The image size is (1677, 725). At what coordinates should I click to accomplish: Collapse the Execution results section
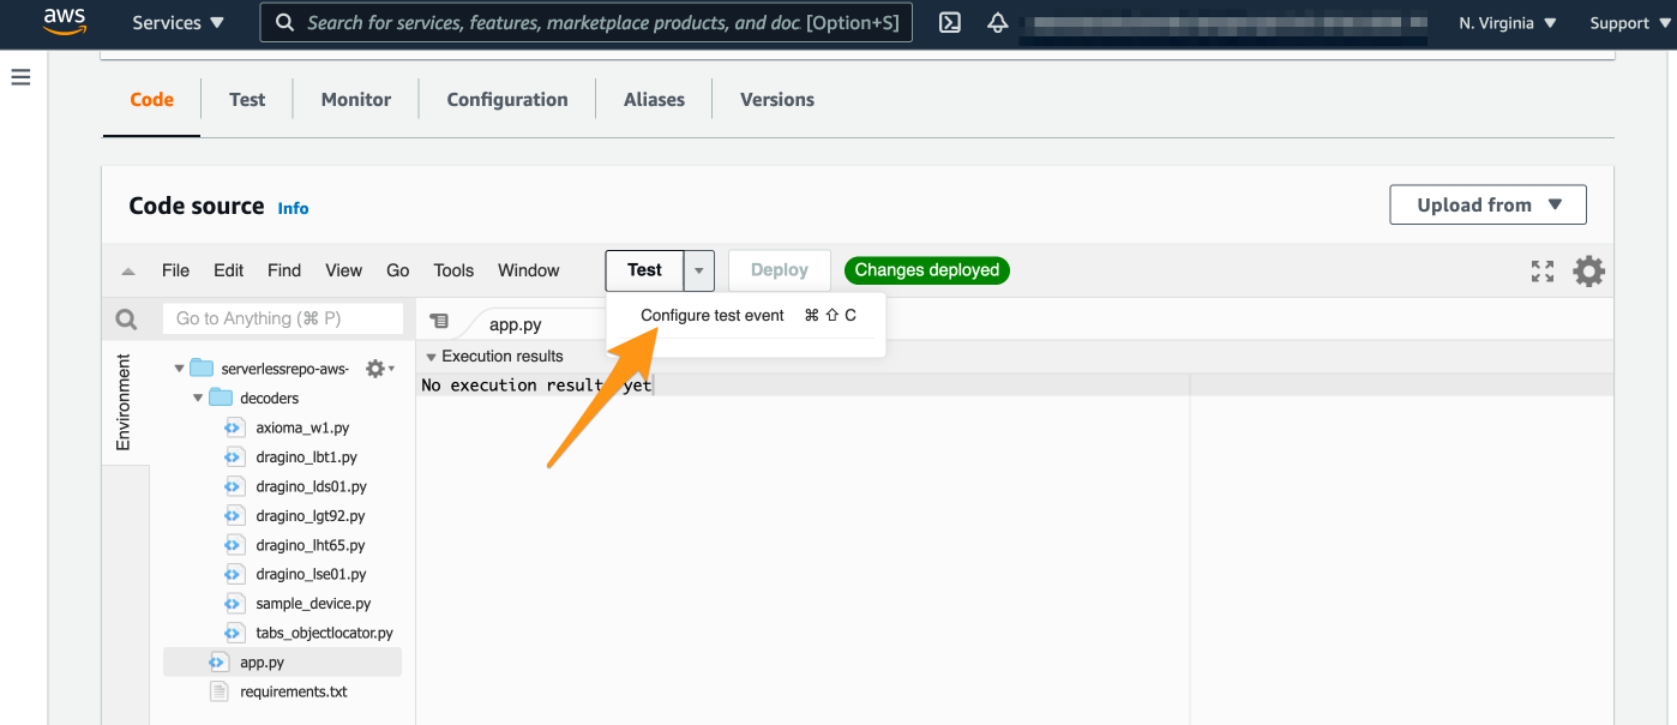[x=431, y=357]
